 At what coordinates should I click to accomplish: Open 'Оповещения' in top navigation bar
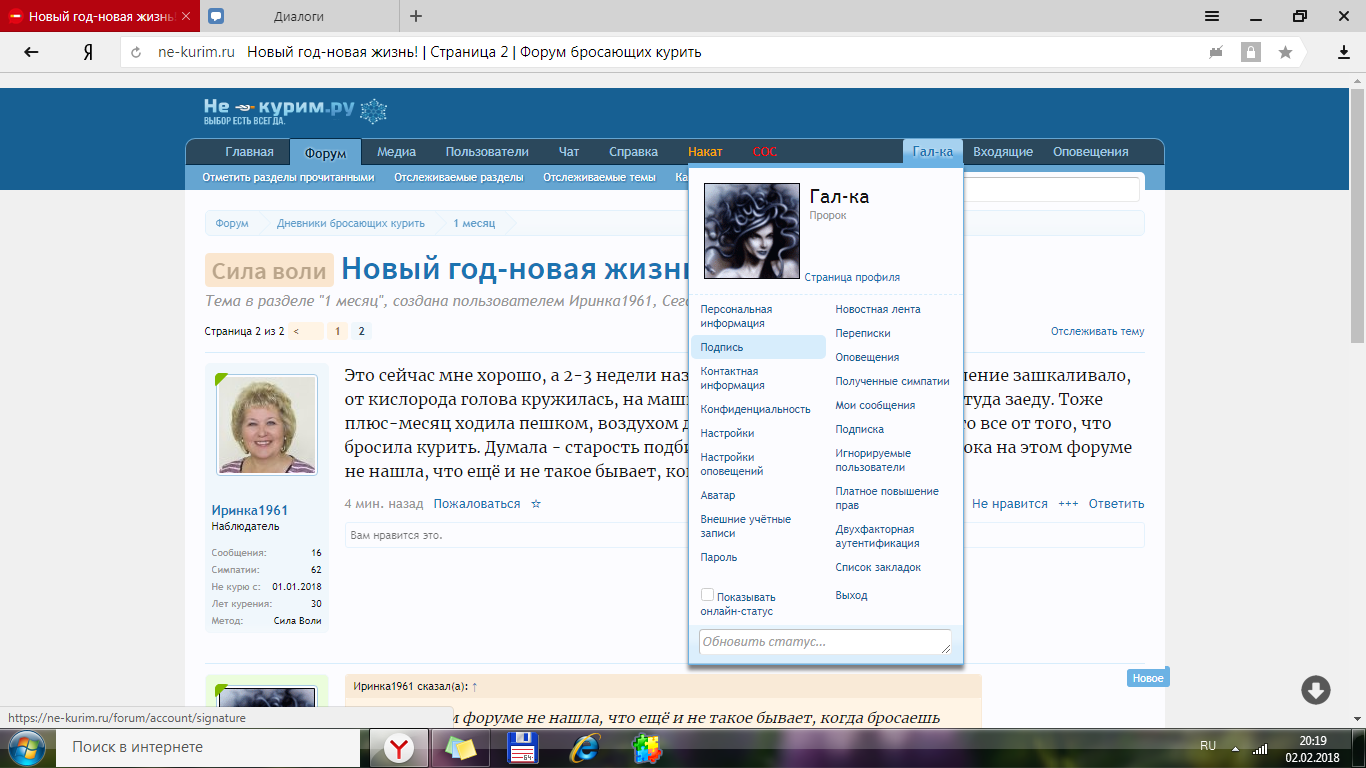click(1090, 152)
